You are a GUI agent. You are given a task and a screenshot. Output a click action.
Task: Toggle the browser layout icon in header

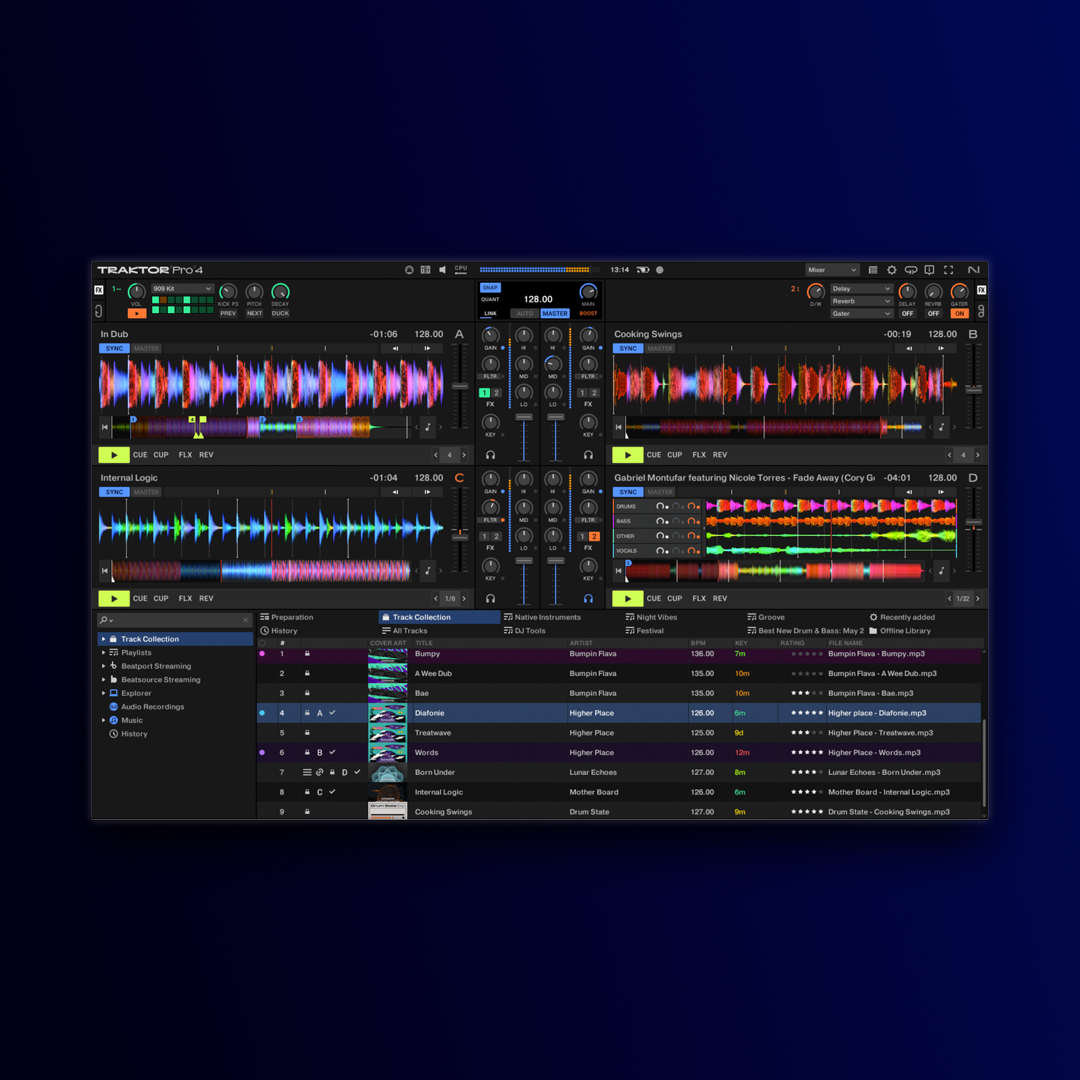pos(873,270)
